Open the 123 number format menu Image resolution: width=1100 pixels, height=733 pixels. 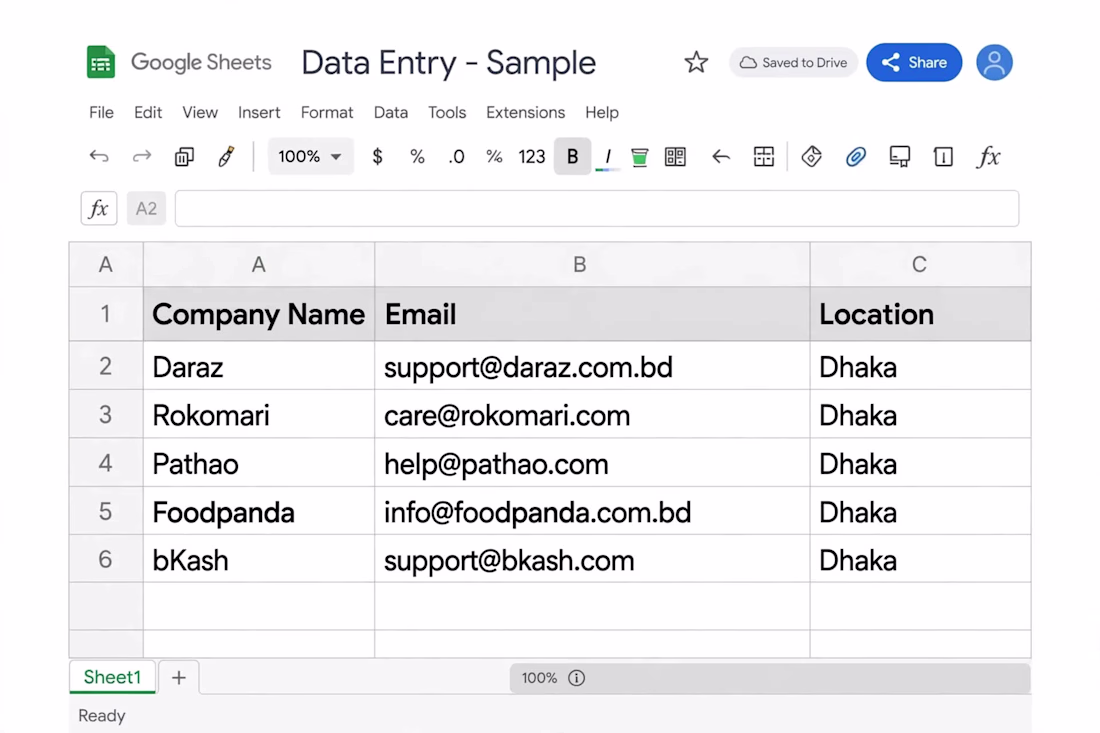pos(531,156)
